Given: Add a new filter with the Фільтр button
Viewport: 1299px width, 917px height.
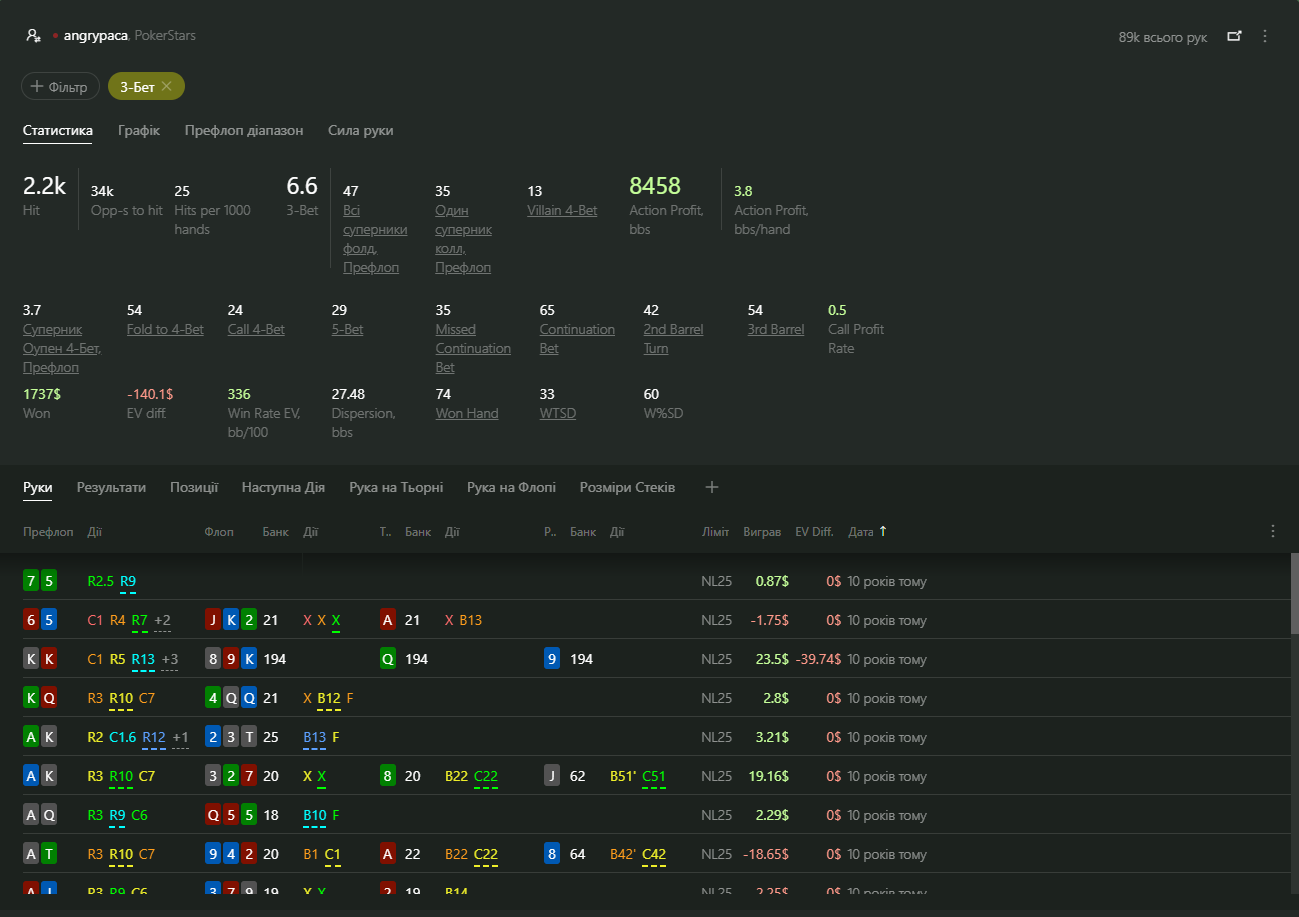Looking at the screenshot, I should coord(60,87).
